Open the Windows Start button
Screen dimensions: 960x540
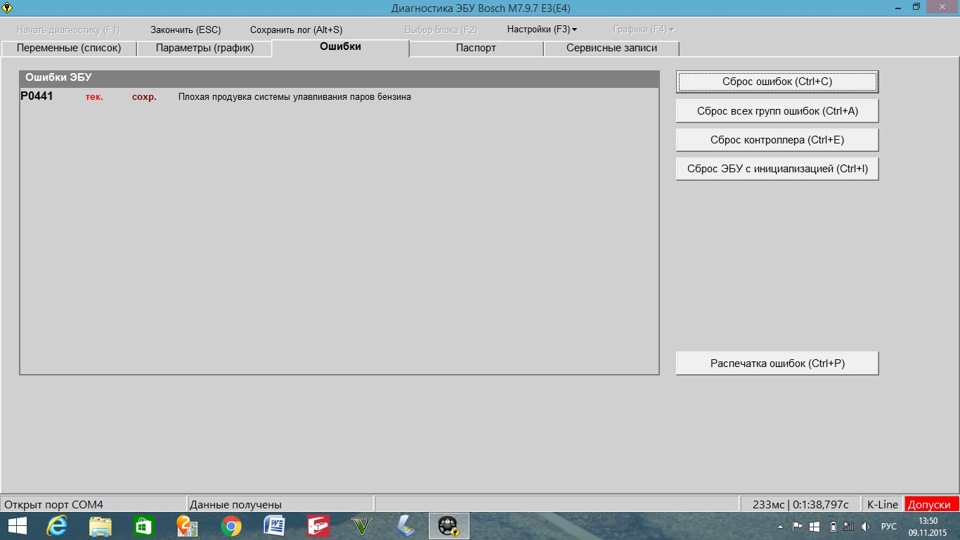coord(17,526)
